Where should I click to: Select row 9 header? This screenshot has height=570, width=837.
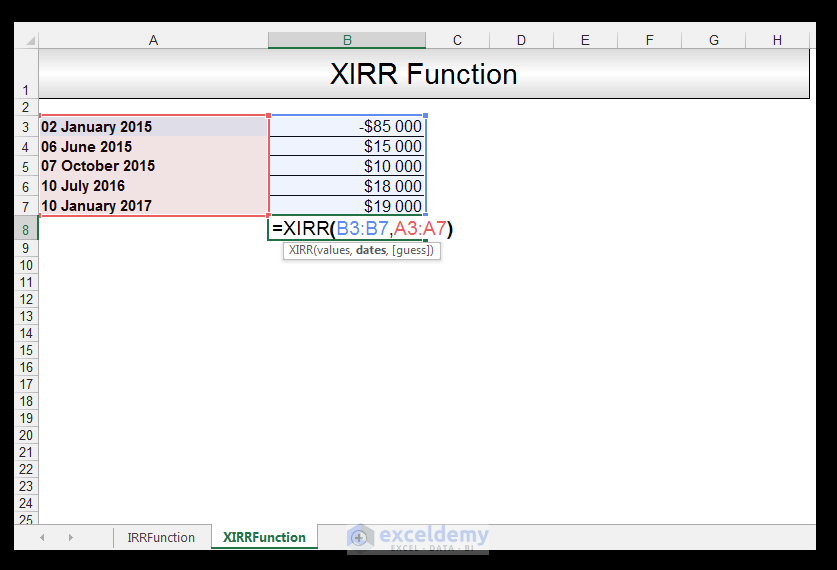[26, 248]
